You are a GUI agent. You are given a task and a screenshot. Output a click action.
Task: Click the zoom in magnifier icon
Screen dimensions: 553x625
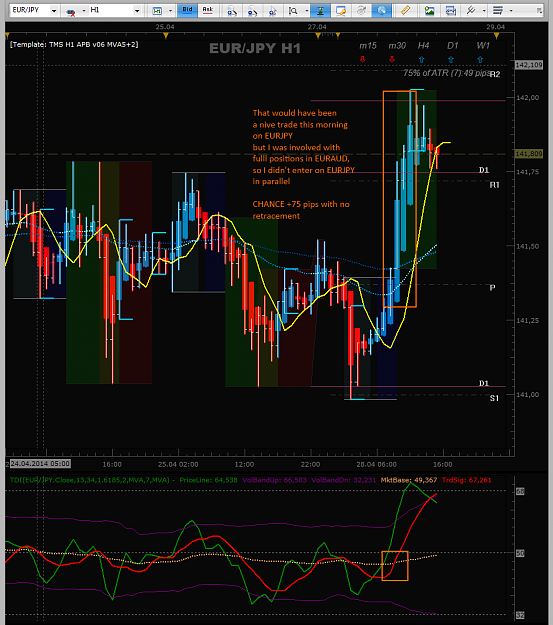pos(232,11)
